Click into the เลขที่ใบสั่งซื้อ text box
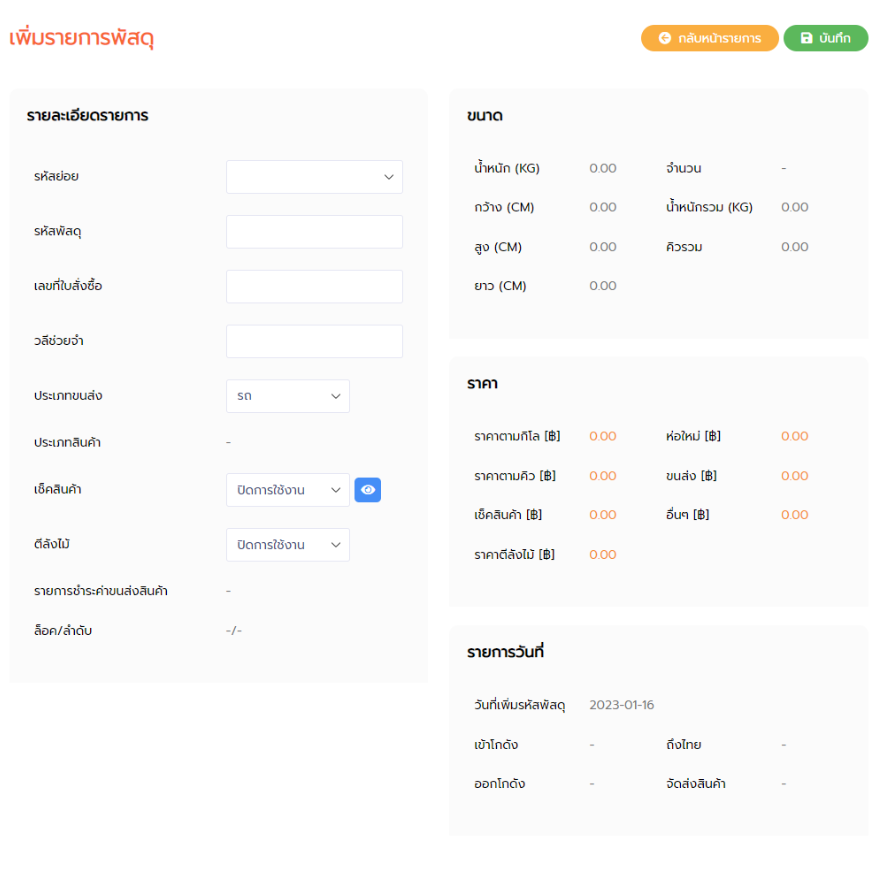Viewport: 881px width, 878px height. click(x=314, y=287)
